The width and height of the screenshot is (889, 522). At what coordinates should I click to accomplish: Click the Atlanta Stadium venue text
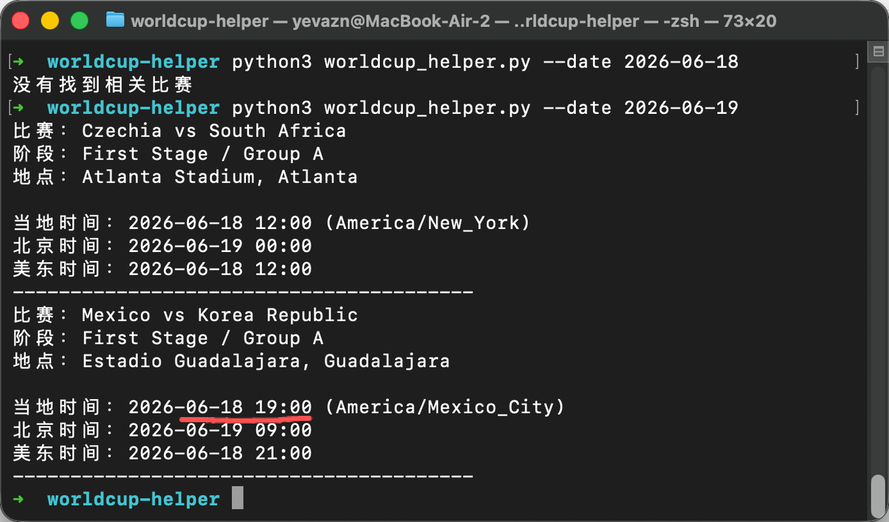coord(168,176)
